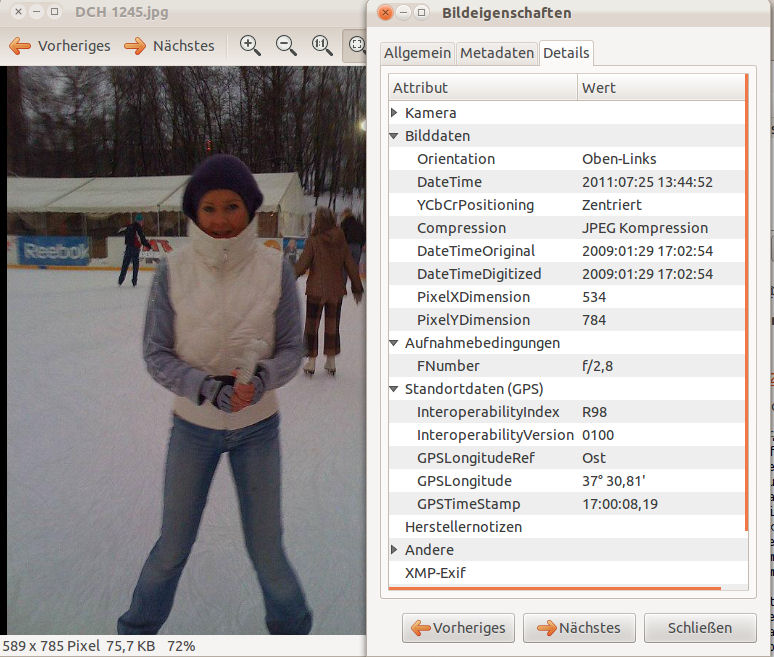Collapse the Bilddaten section

click(x=394, y=136)
